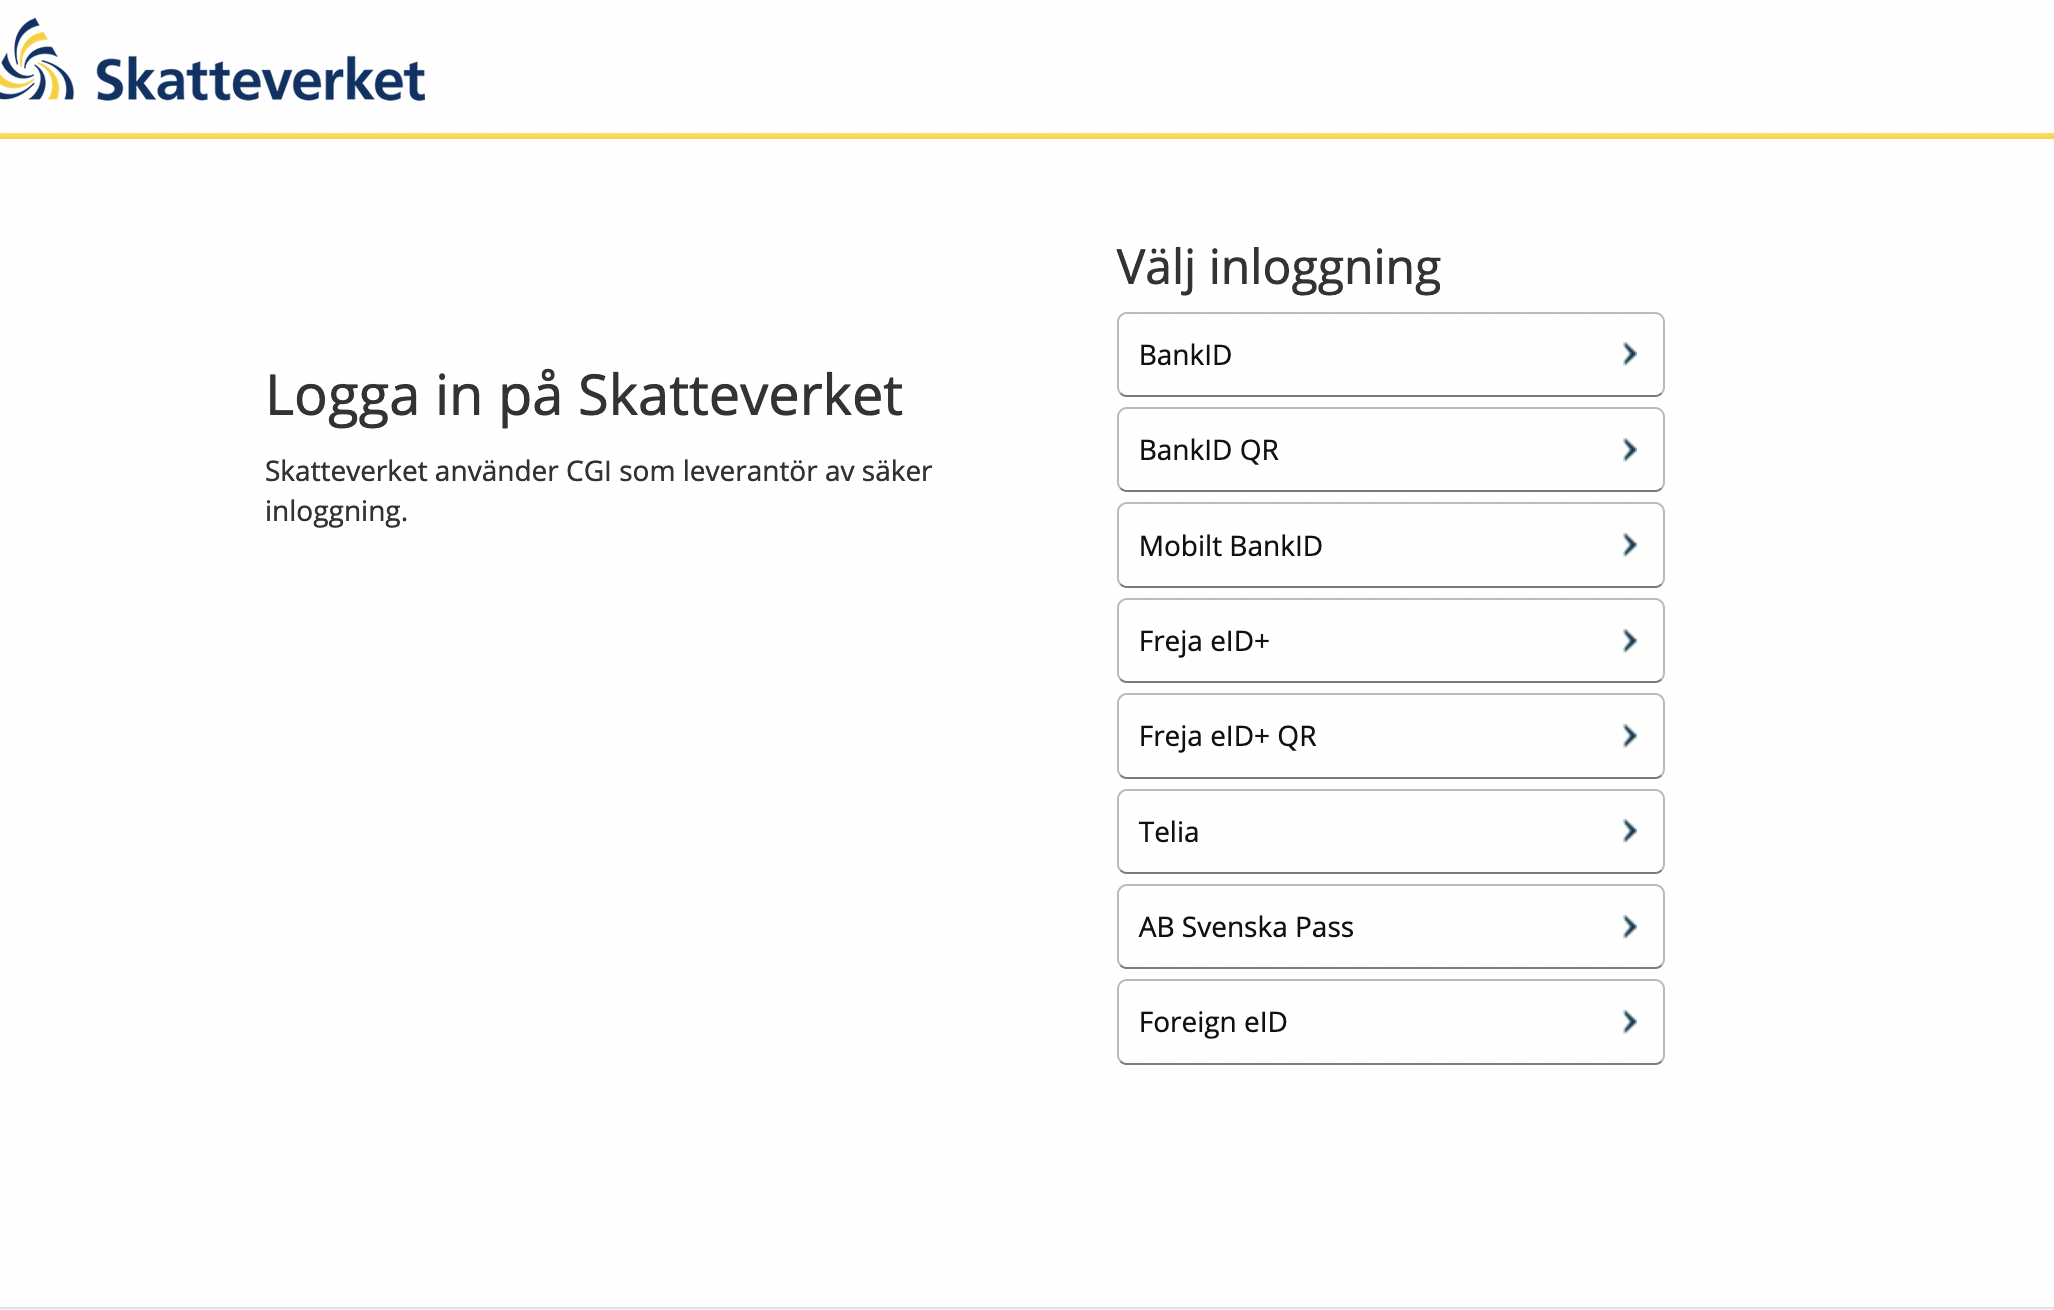Click chevron arrow on Foreign eID row

[x=1629, y=1022]
